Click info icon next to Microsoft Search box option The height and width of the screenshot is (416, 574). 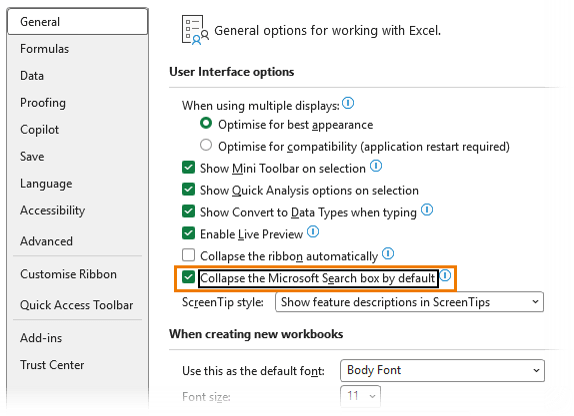pyautogui.click(x=445, y=275)
